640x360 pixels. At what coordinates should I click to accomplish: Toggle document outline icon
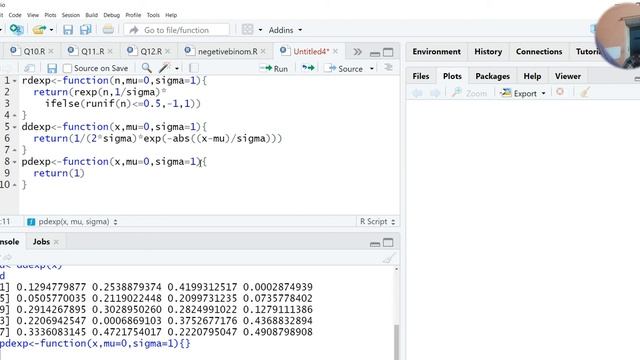point(388,68)
